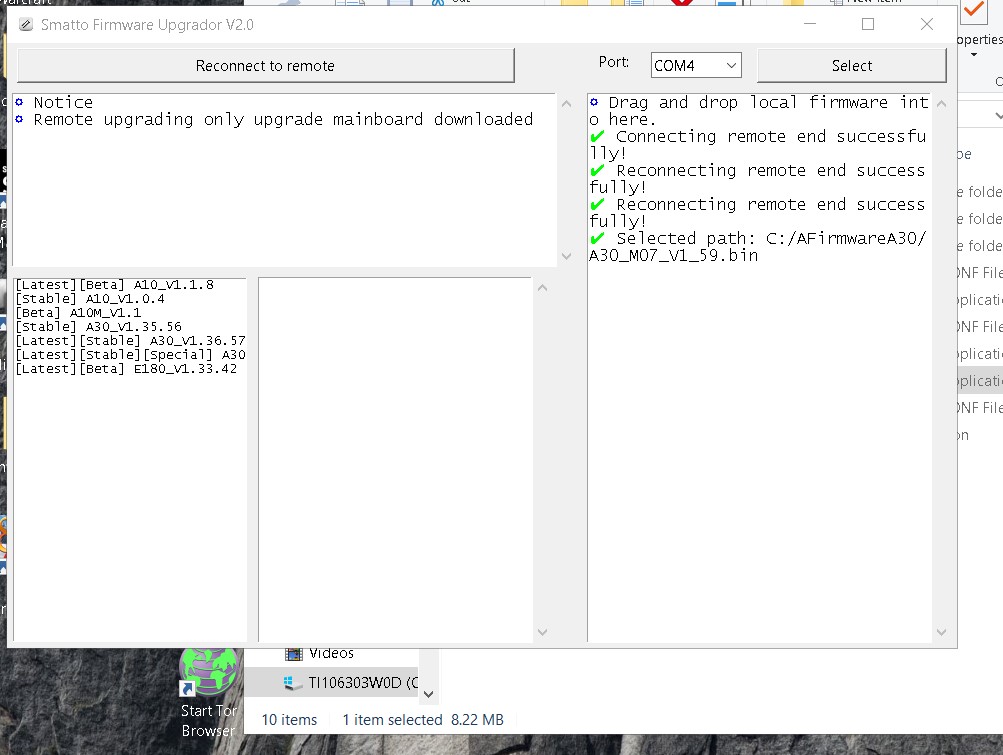Open the COM4 port dropdown
1003x755 pixels.
coord(696,66)
